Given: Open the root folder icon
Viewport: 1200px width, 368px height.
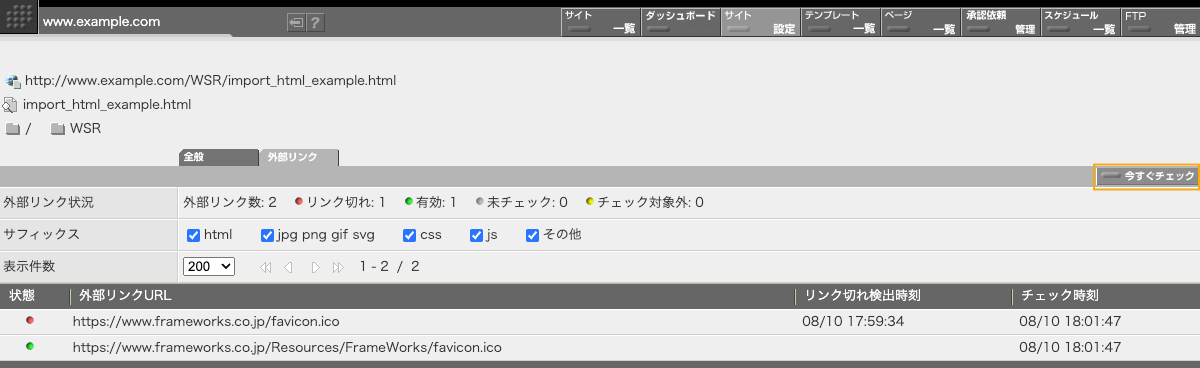Looking at the screenshot, I should [13, 129].
